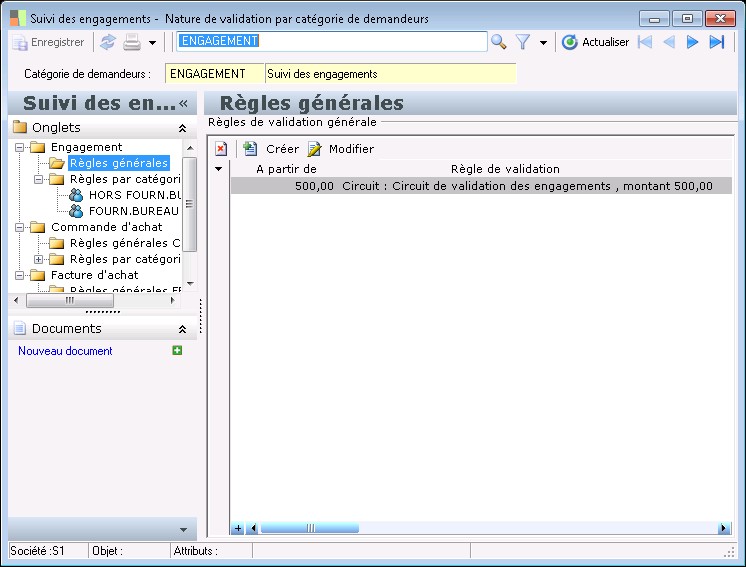Click Créer to add a validation rule
Screen dimensions: 746x567
pyautogui.click(x=272, y=149)
